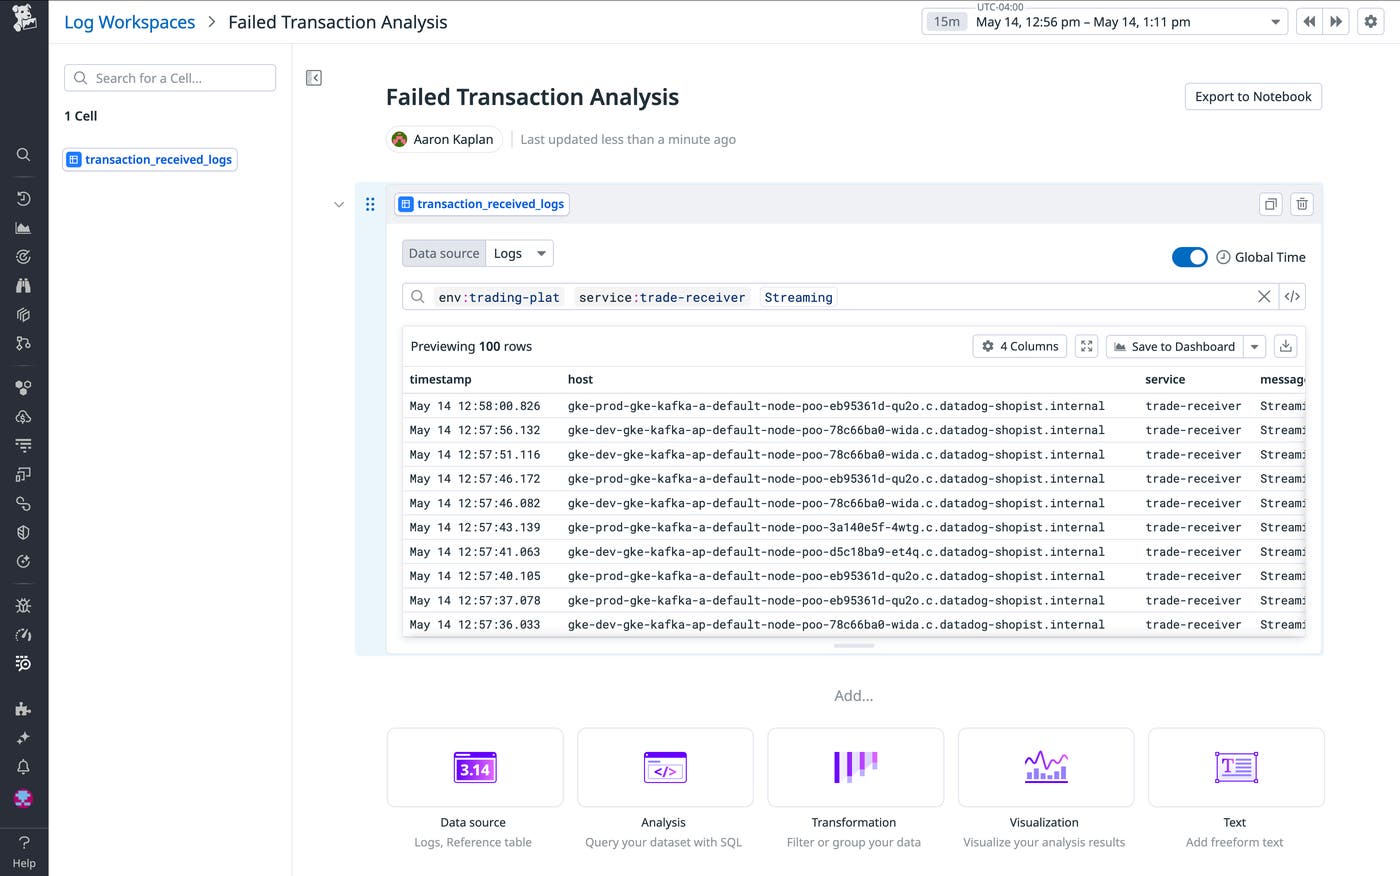Expand the Save to Dashboard options arrow
The height and width of the screenshot is (876, 1400).
click(x=1255, y=347)
